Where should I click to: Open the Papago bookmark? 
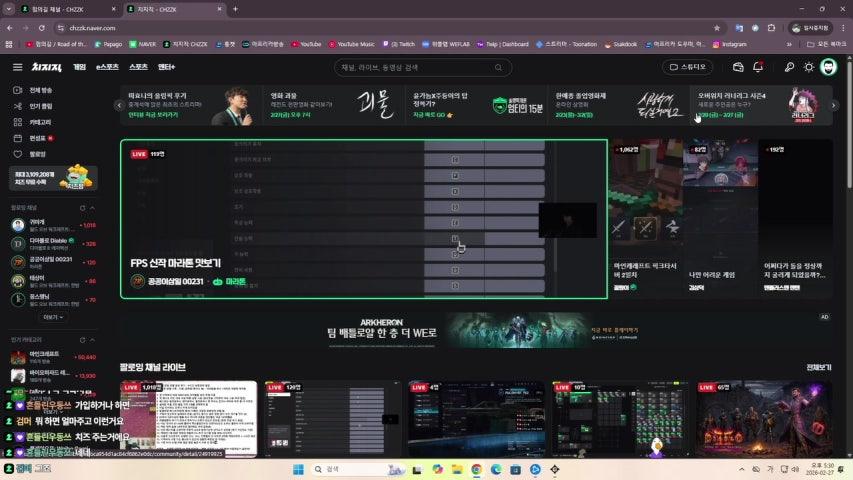(x=108, y=44)
